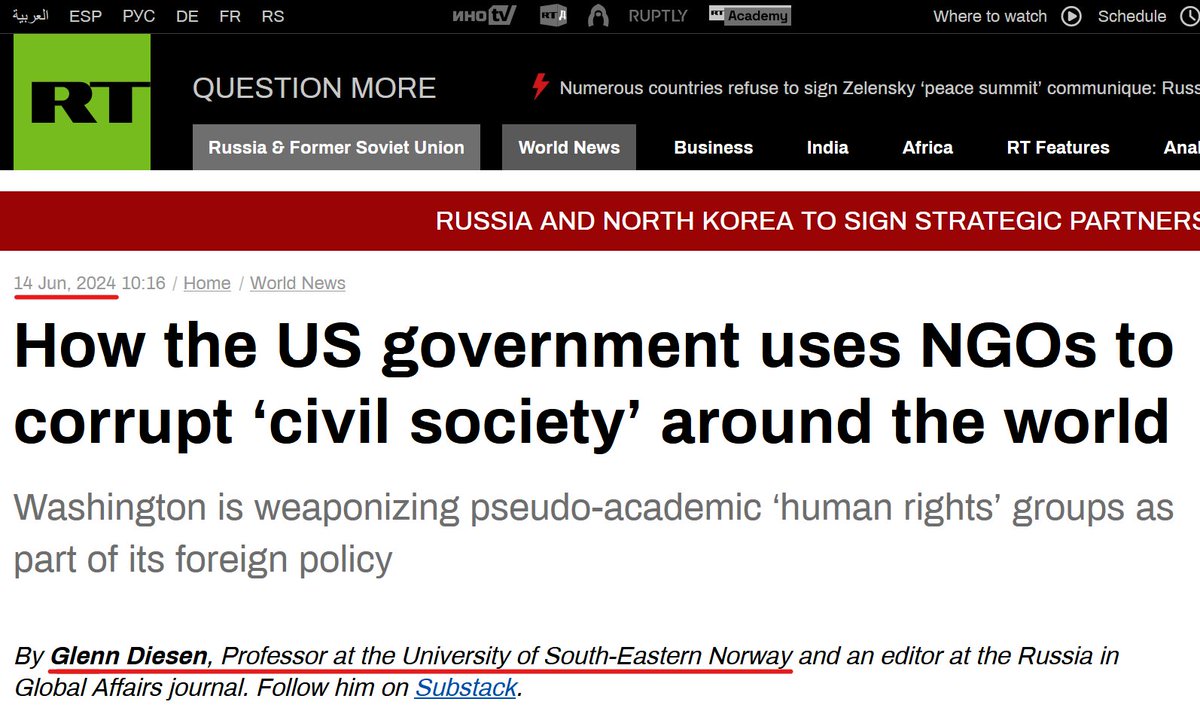Open the InoTV logo link
Viewport: 1200px width, 714px height.
(x=482, y=15)
